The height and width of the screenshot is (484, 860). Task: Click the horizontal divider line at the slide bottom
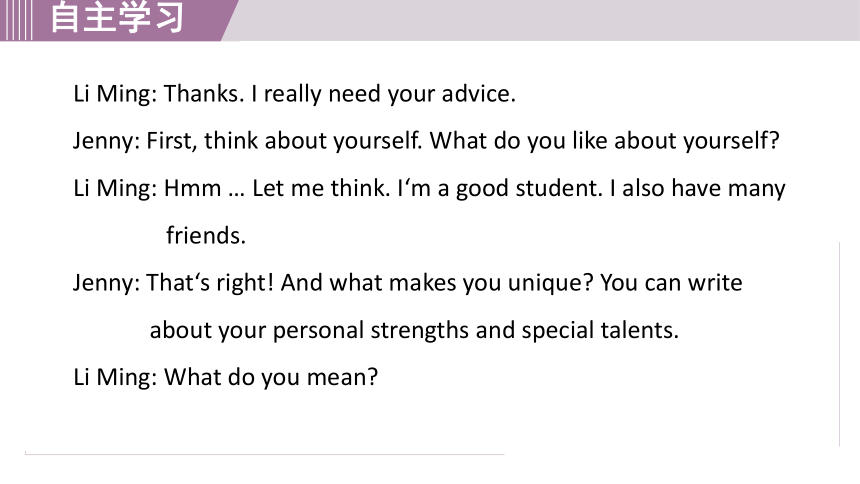(x=264, y=454)
